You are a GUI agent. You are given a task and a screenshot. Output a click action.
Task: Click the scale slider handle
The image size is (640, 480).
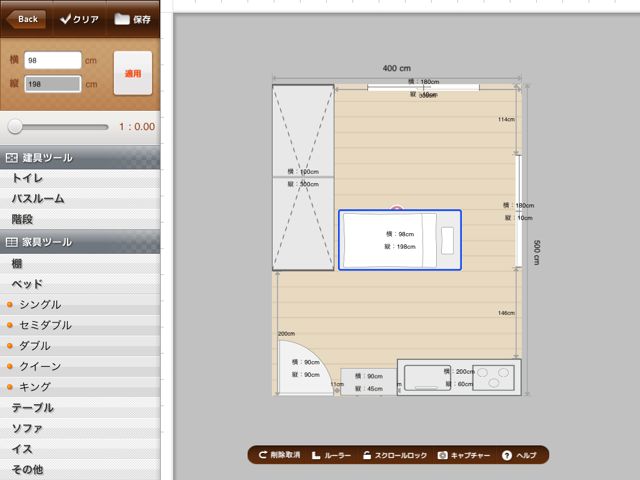click(15, 127)
